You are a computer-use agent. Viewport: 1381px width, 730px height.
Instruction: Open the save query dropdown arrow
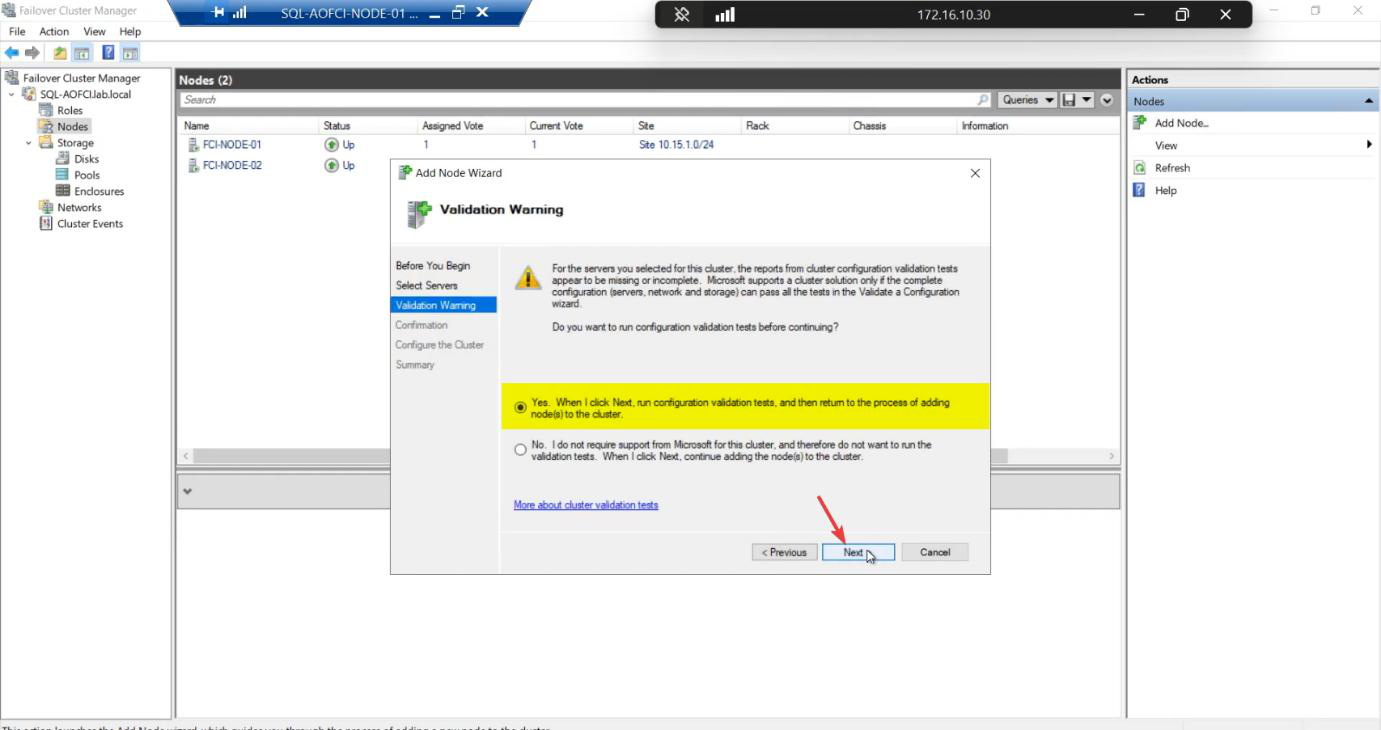[1087, 100]
